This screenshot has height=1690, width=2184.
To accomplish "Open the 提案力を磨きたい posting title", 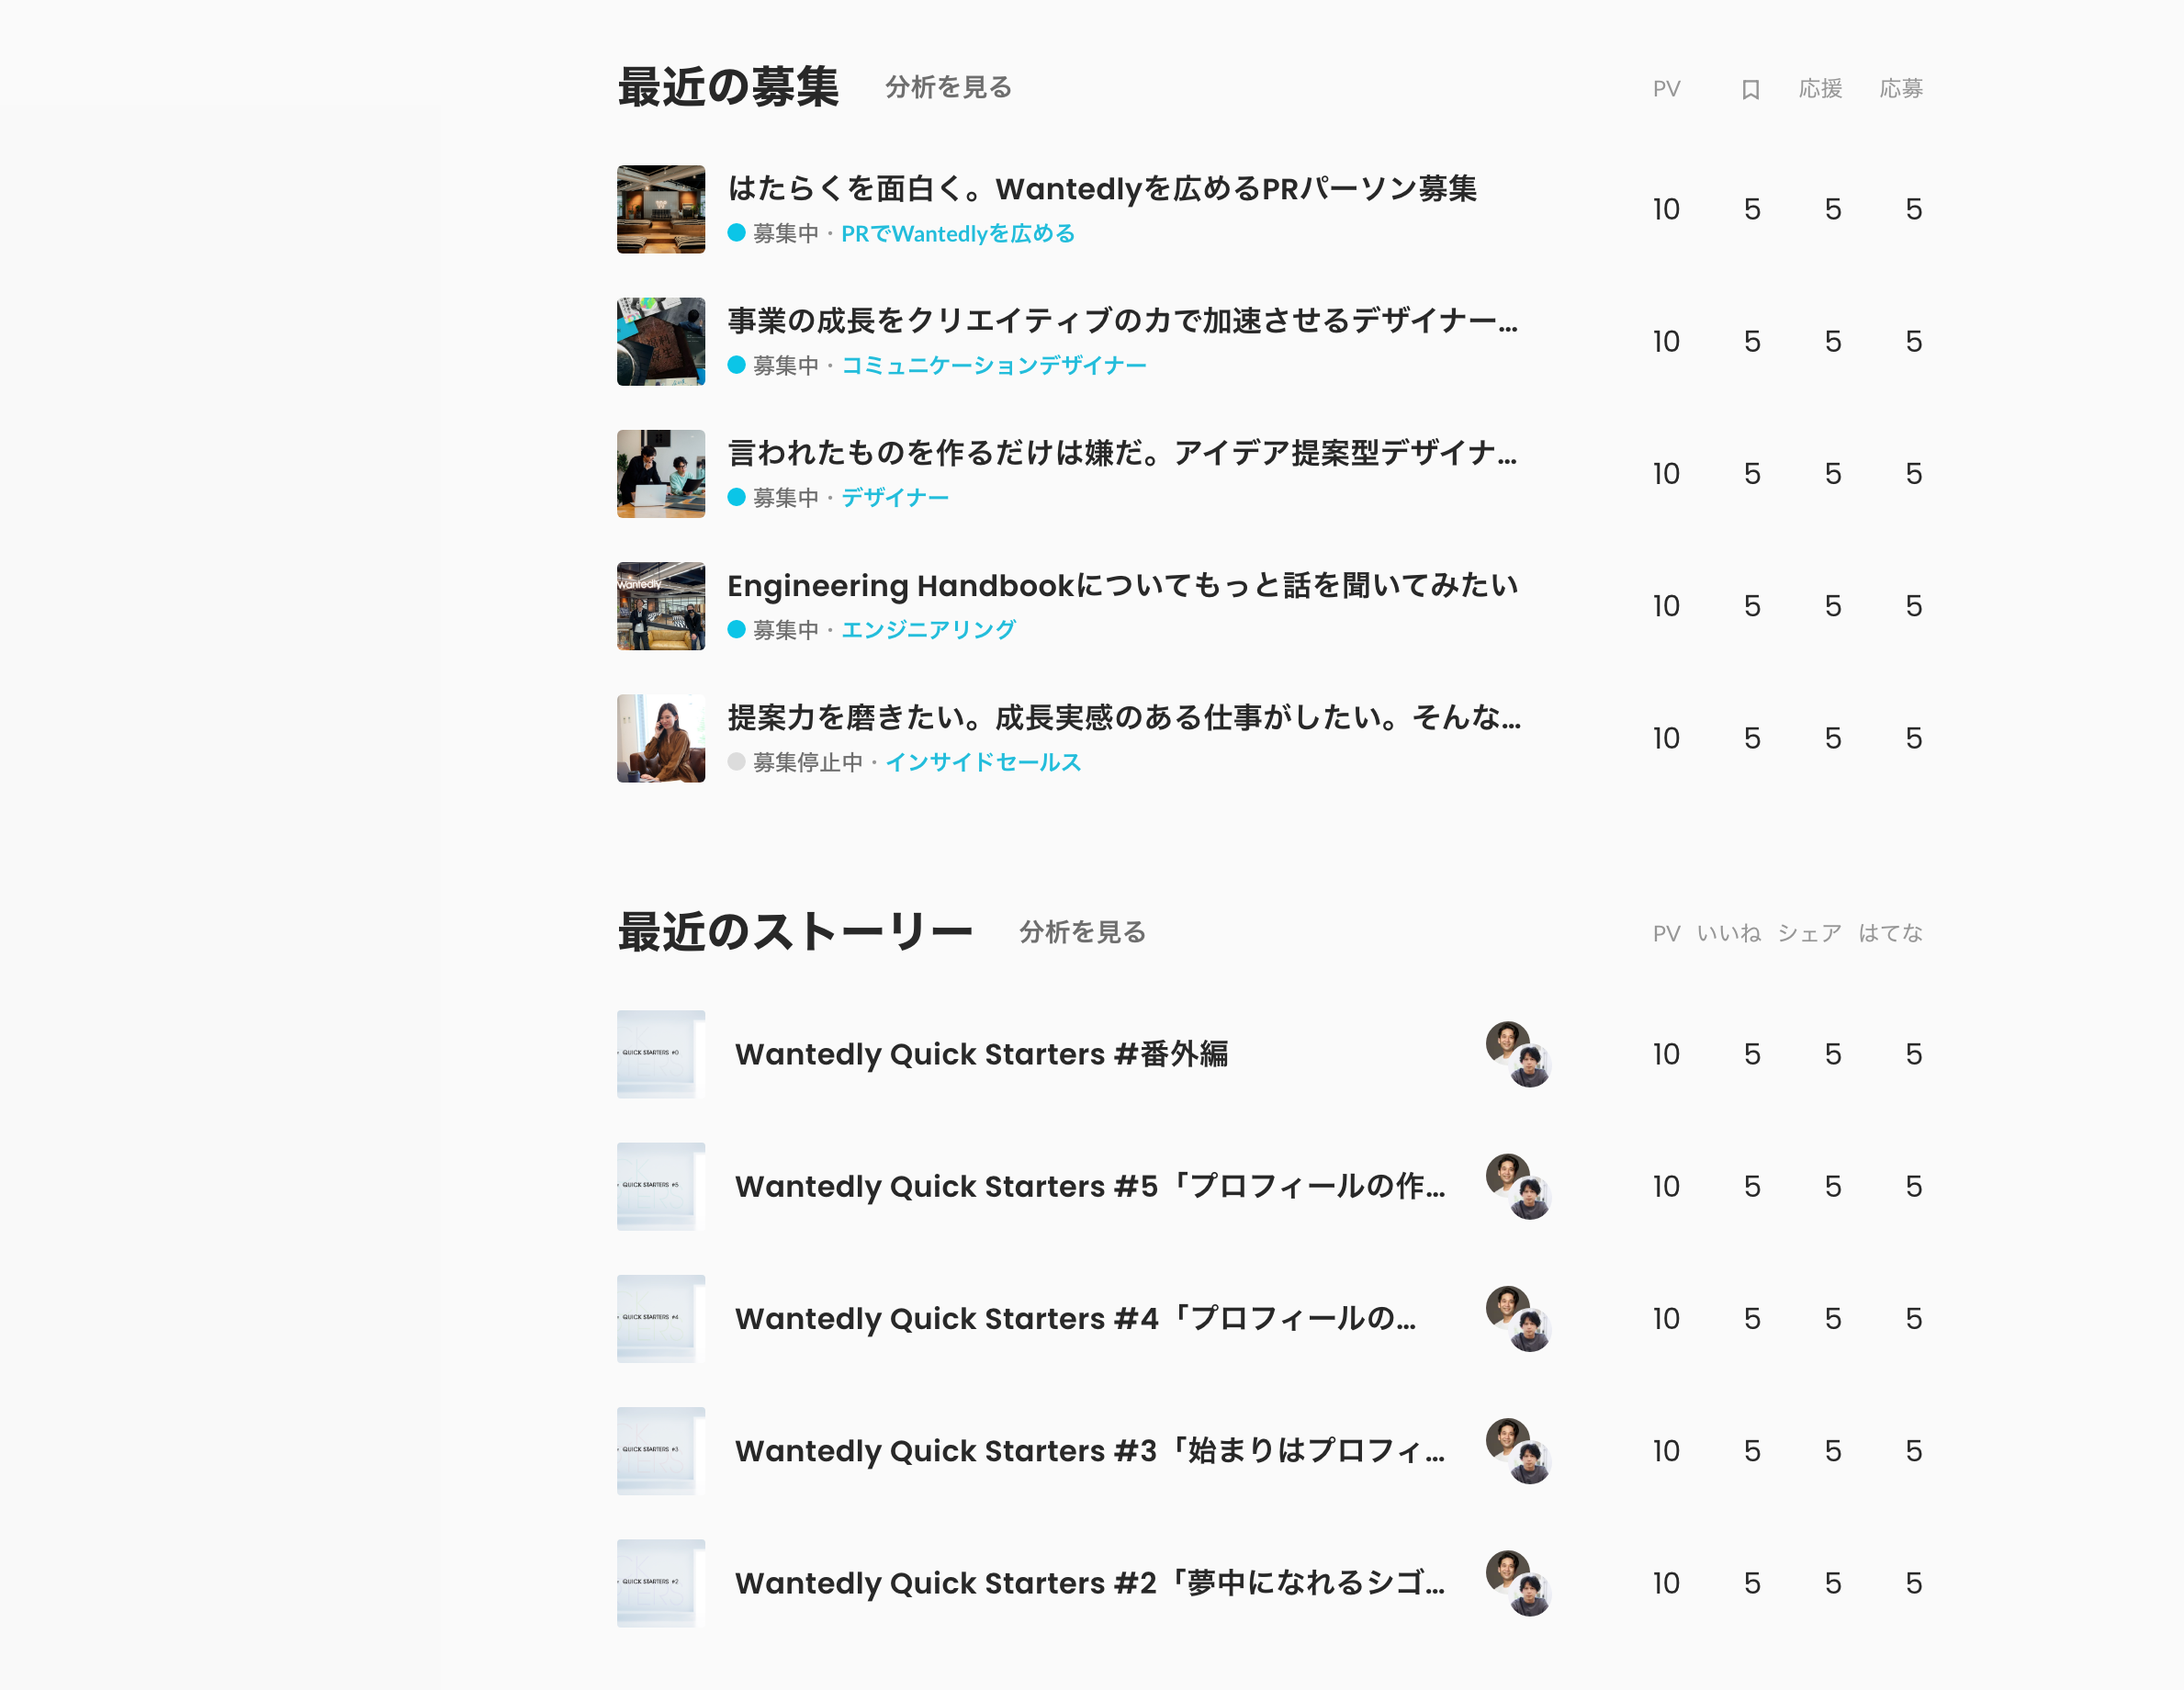I will (x=1124, y=717).
